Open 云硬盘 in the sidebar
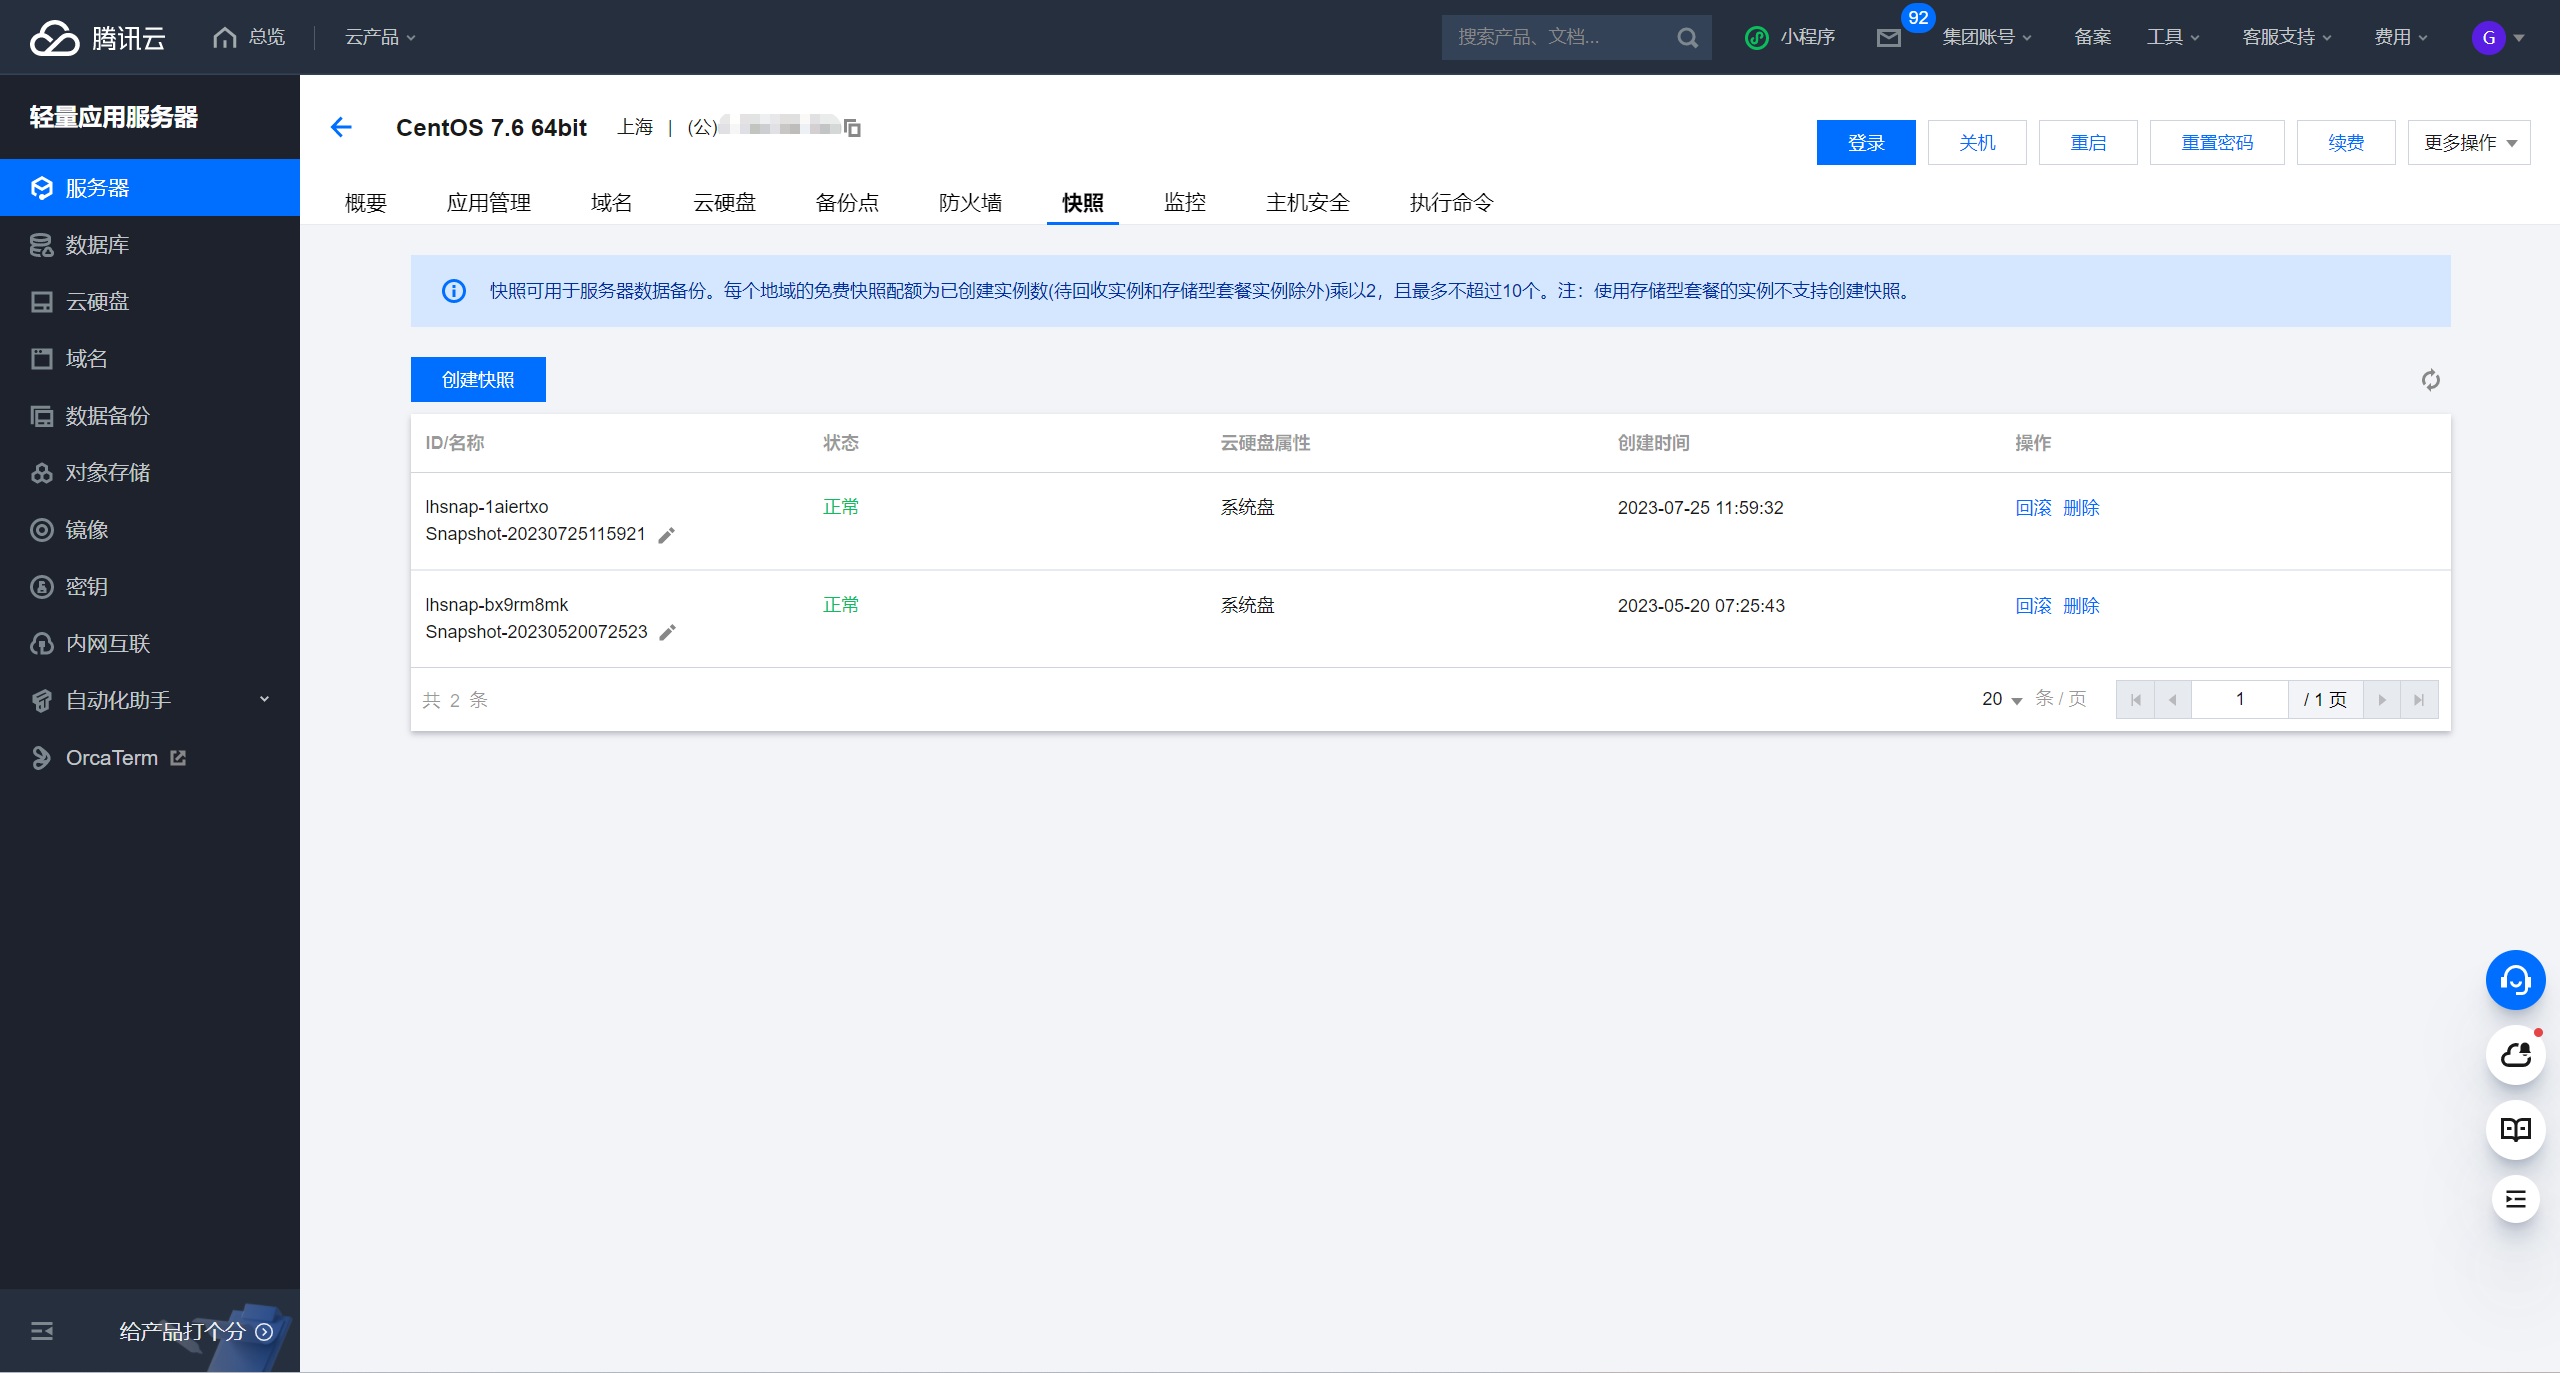 pos(150,302)
